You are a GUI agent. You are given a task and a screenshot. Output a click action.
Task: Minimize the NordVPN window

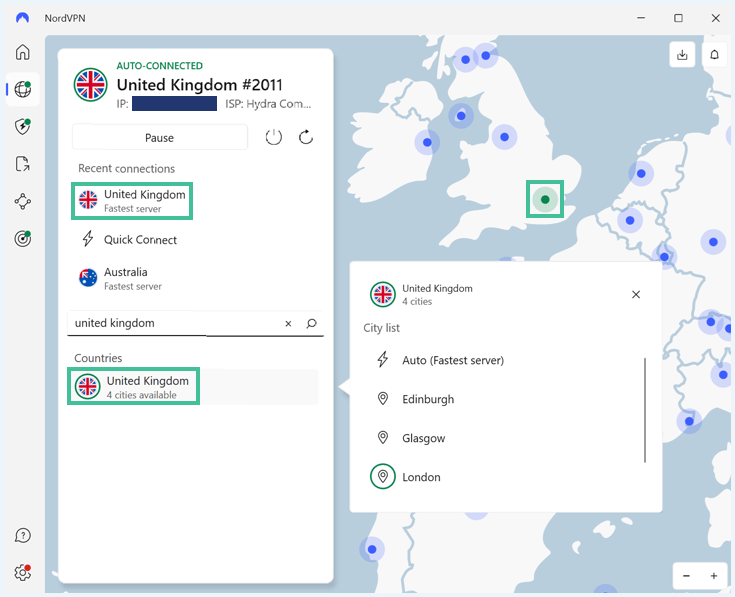[641, 18]
